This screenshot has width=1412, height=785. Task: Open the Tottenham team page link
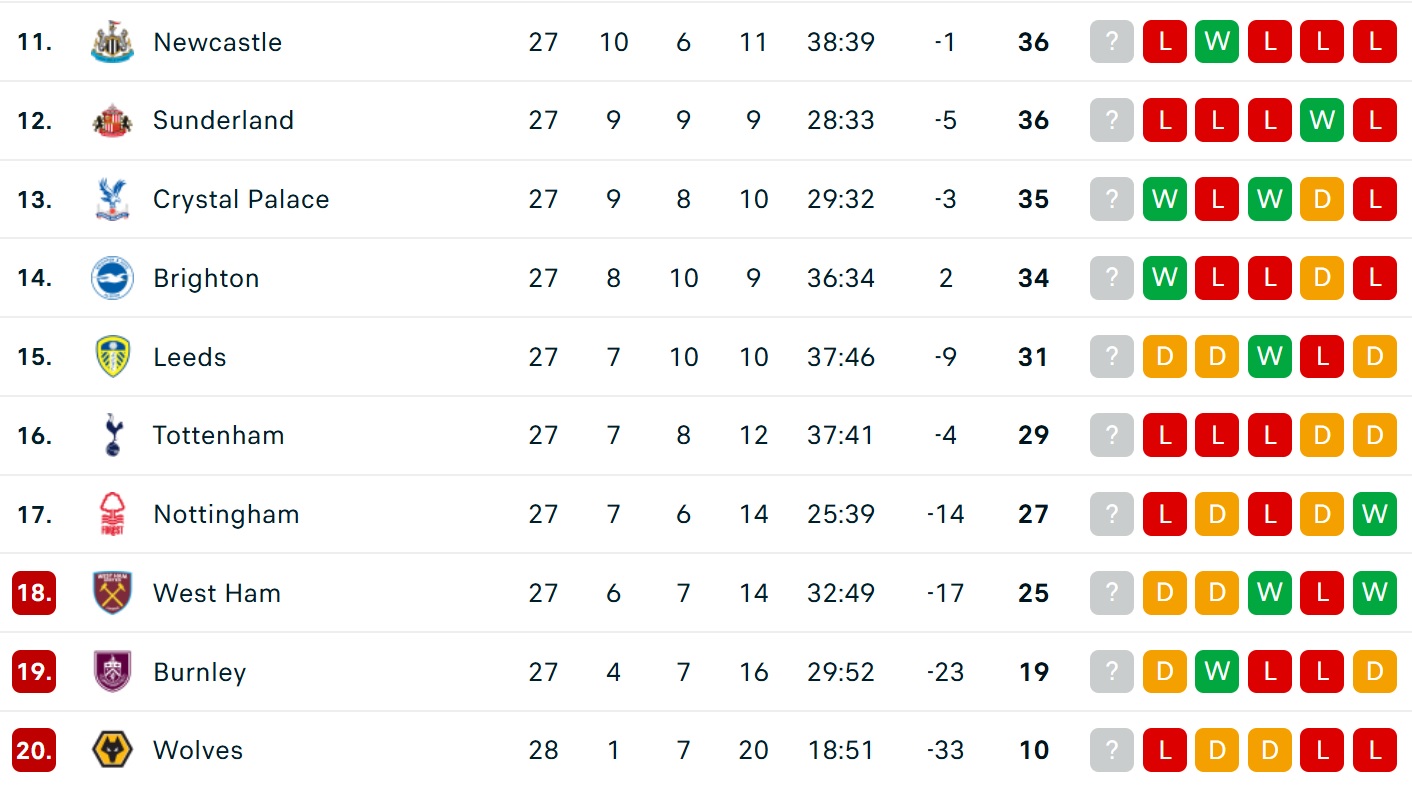pyautogui.click(x=218, y=435)
